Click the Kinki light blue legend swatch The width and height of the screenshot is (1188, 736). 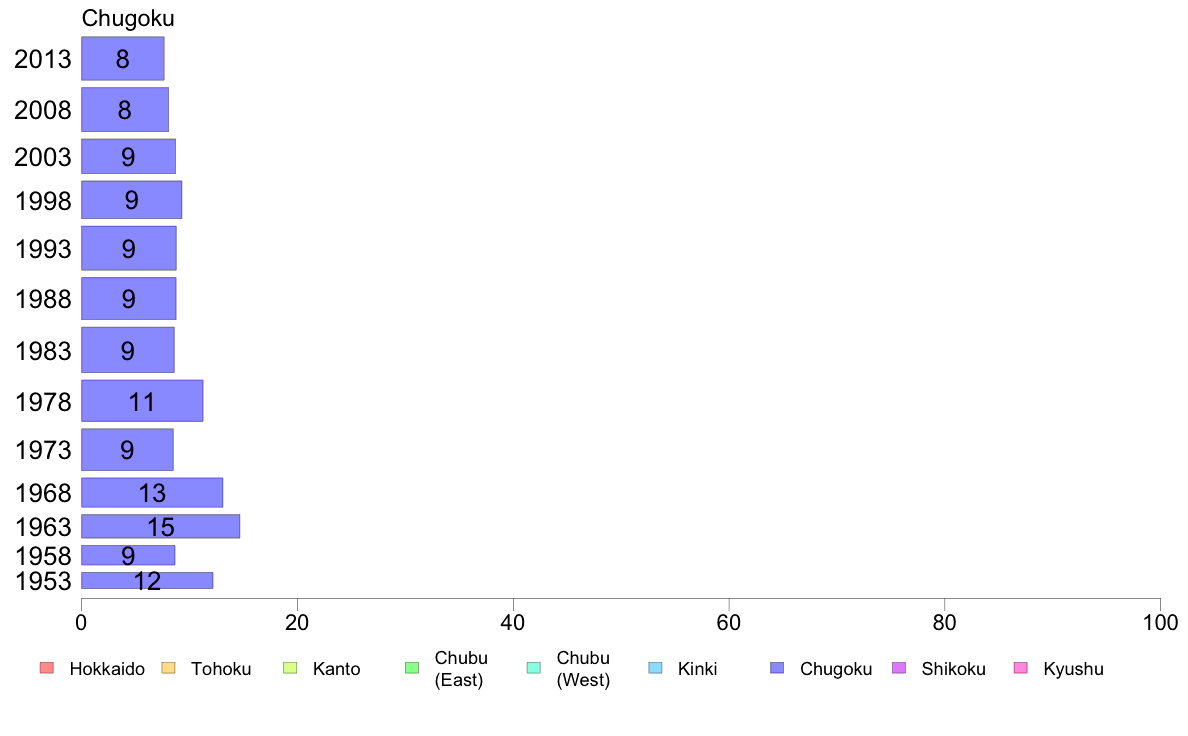(x=655, y=668)
